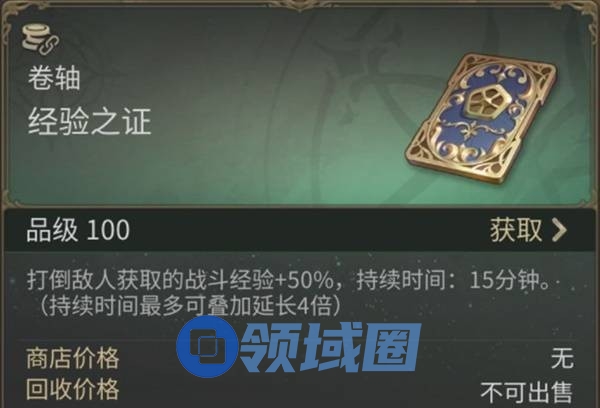600x408 pixels.
Task: Select the 卷轴 category label
Action: click(54, 78)
